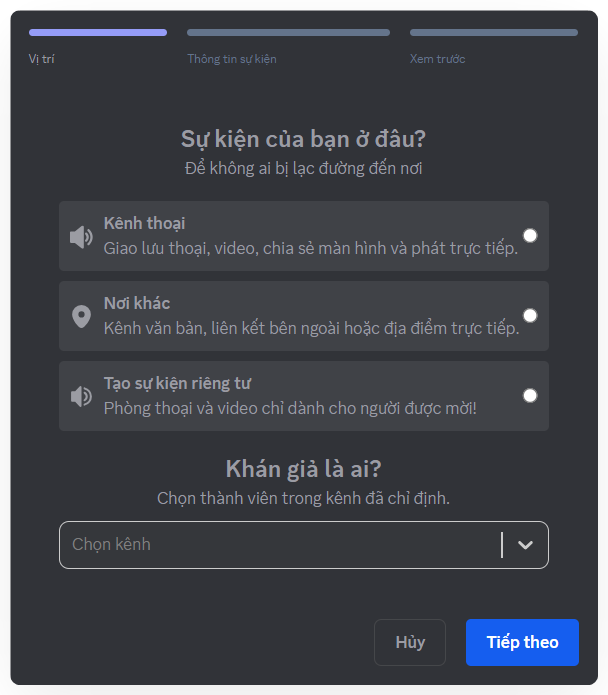The width and height of the screenshot is (608, 695).
Task: Select the Nơi khác radio button
Action: (530, 316)
